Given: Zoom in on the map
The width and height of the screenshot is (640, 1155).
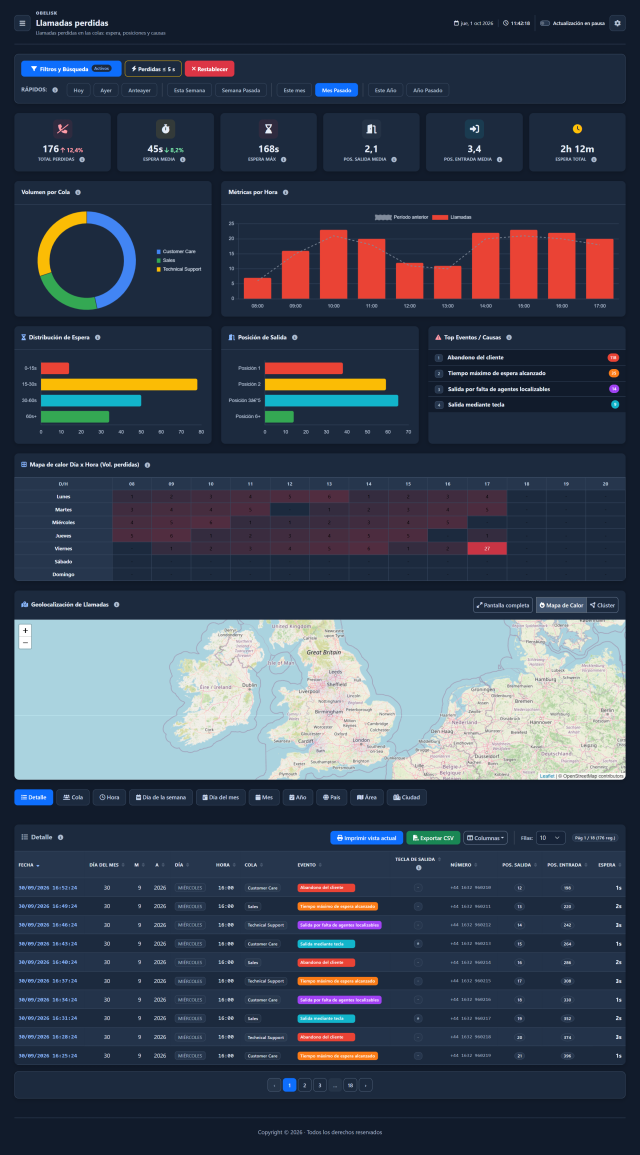Looking at the screenshot, I should click(25, 631).
